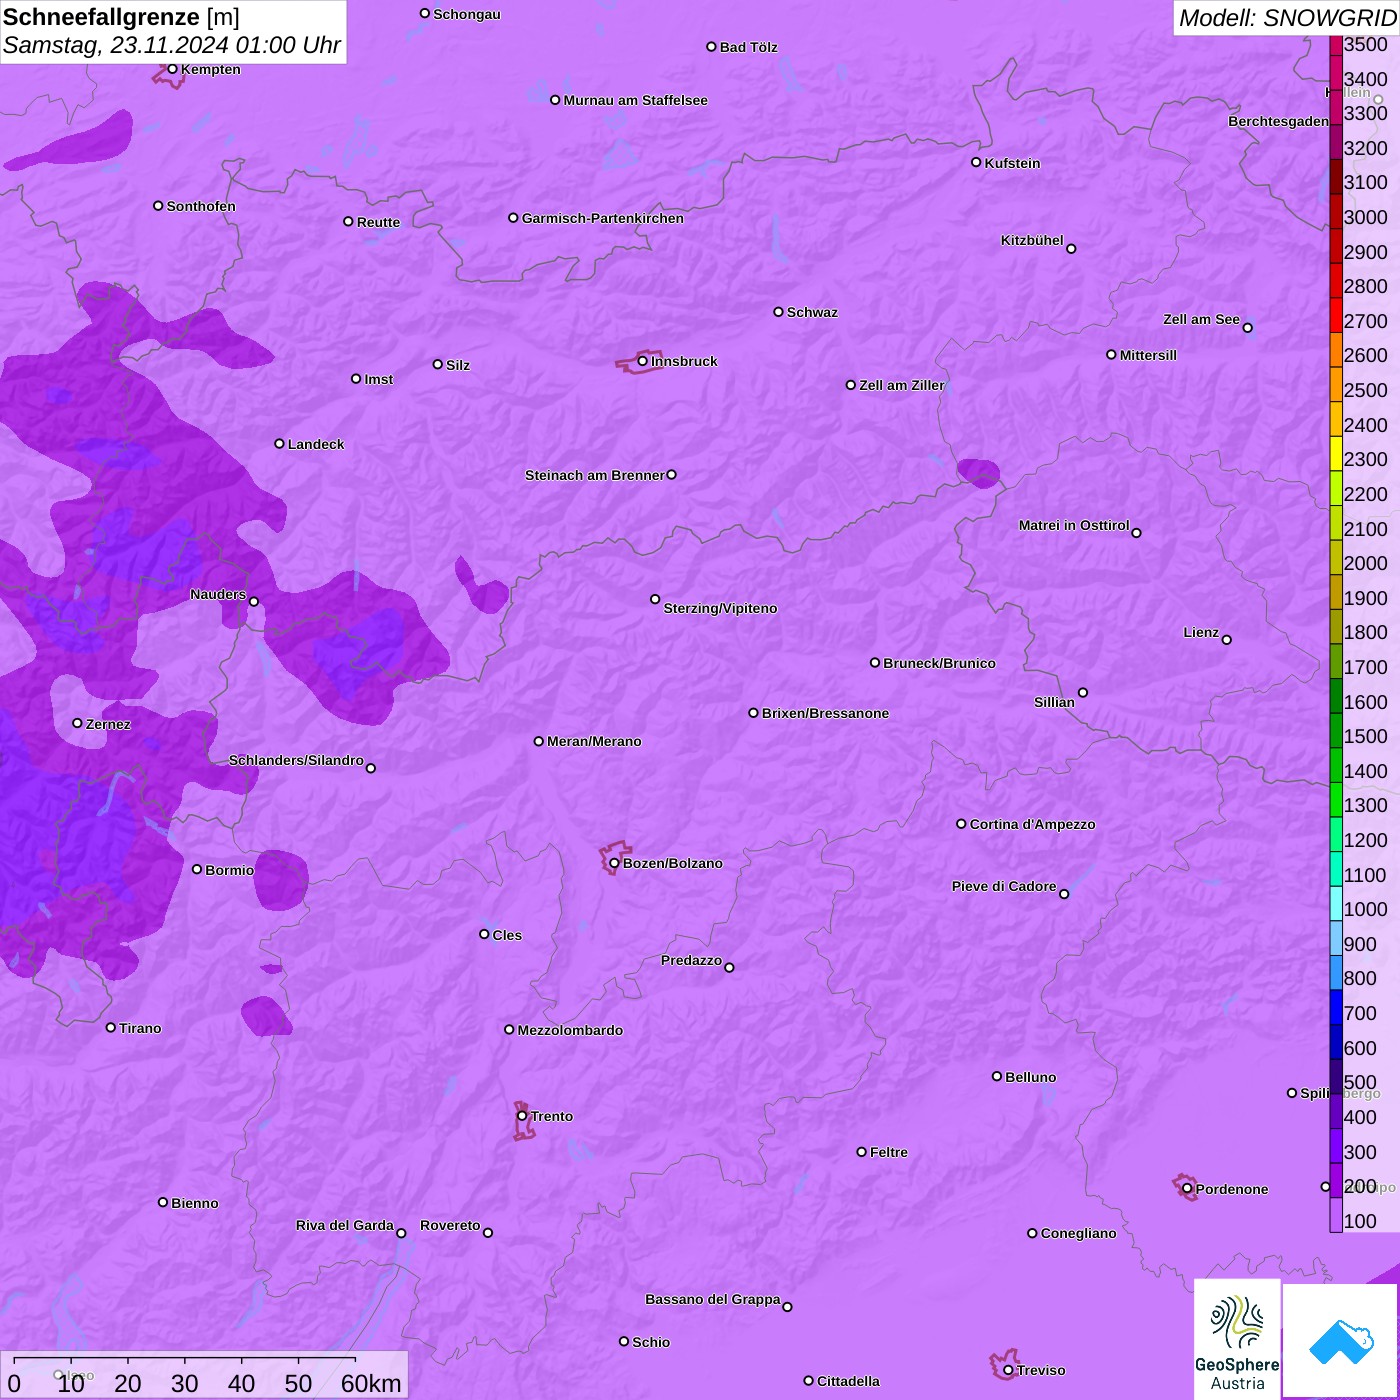Pick the cyan 1000 m legend swatch
This screenshot has width=1400, height=1400.
pyautogui.click(x=1336, y=904)
